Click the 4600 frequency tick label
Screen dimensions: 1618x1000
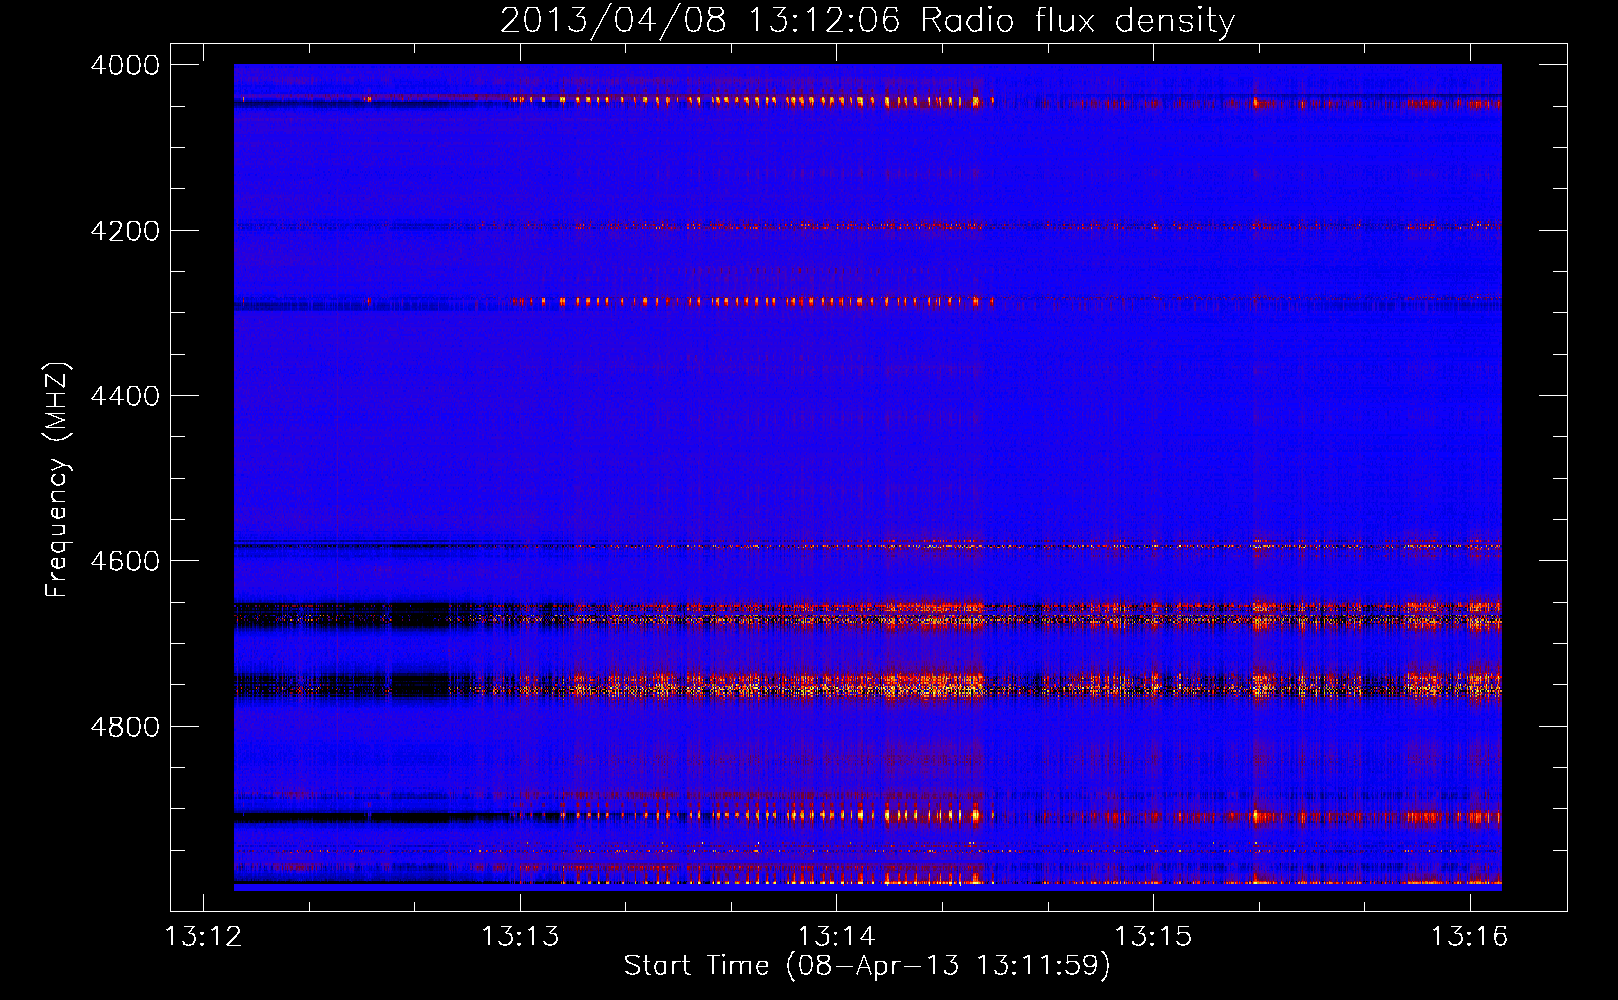pos(125,561)
